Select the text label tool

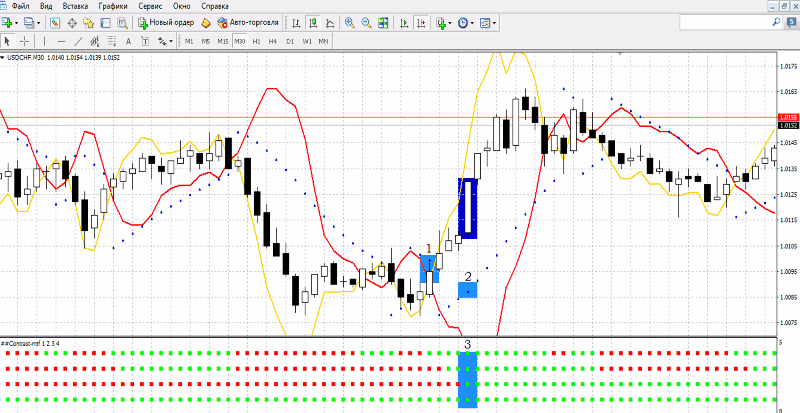(128, 41)
